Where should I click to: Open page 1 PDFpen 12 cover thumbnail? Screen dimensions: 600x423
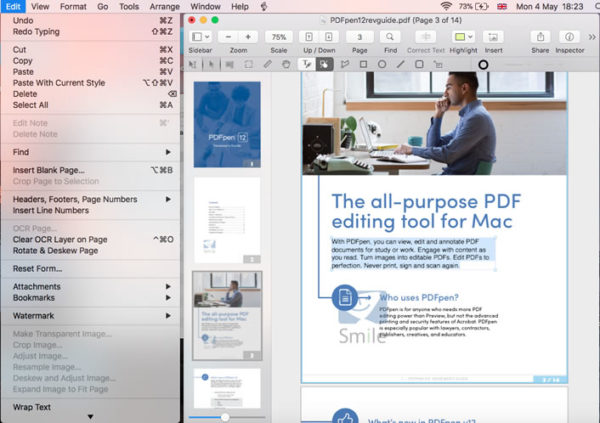[227, 124]
